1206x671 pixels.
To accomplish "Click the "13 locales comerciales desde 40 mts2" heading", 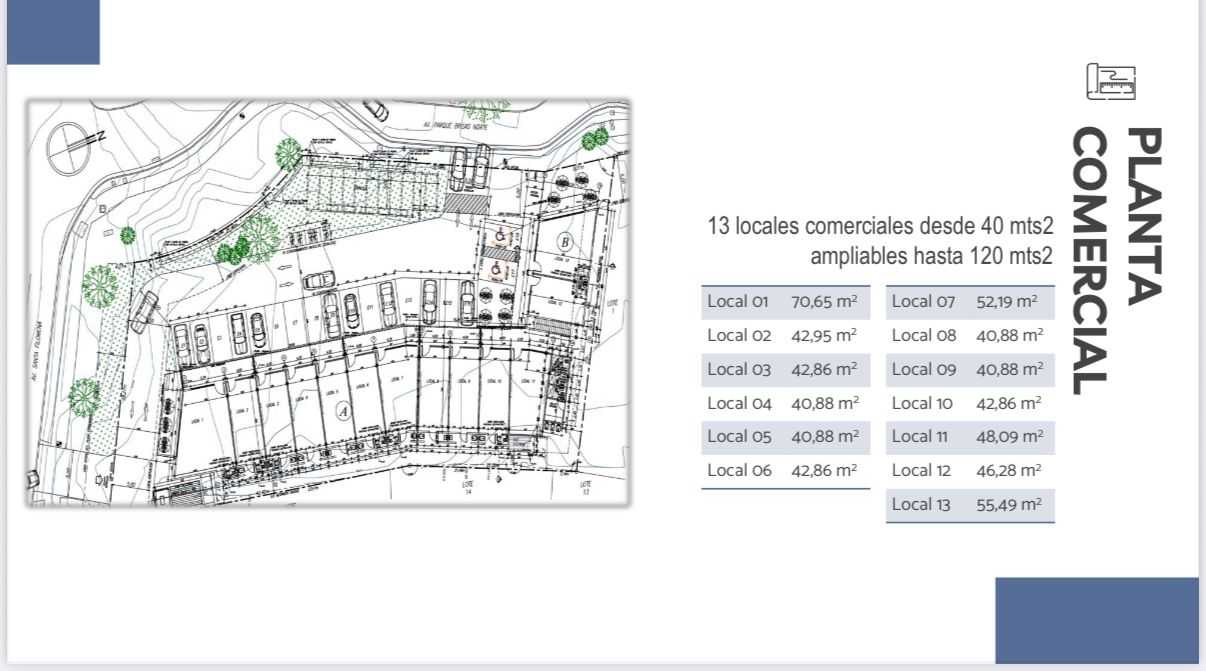I will coord(880,226).
